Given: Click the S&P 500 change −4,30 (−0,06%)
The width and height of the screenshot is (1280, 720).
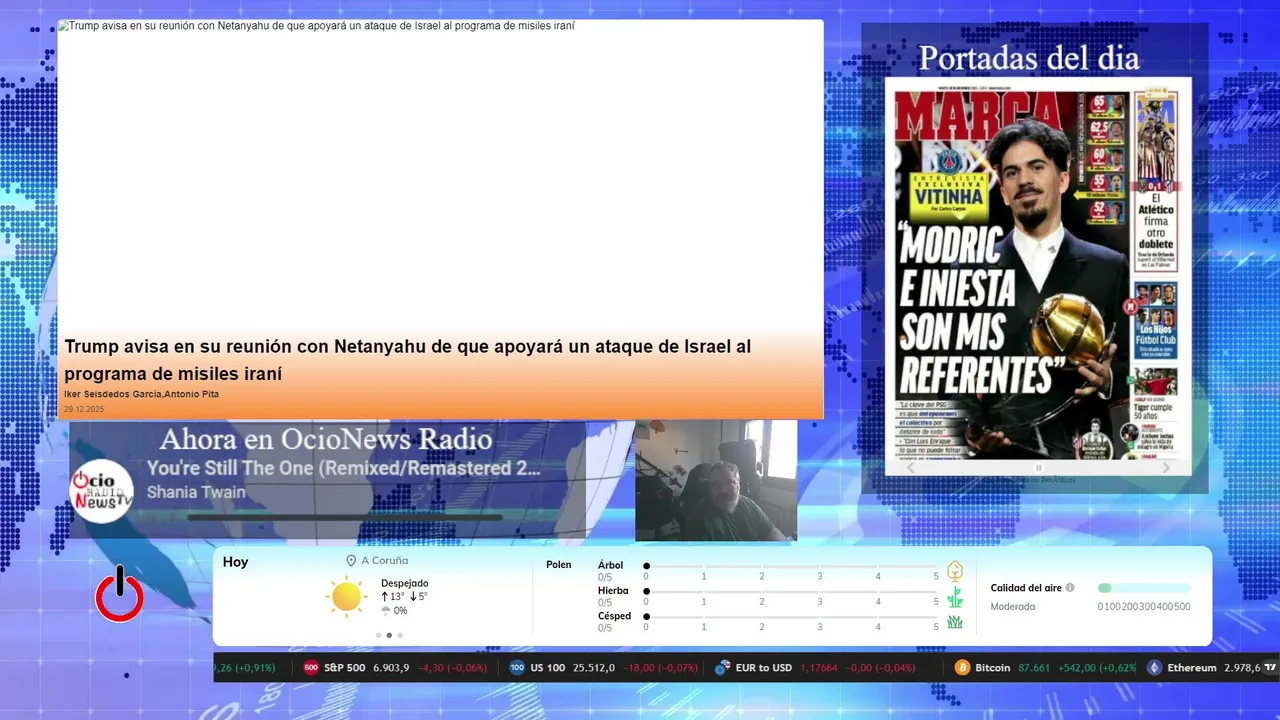Looking at the screenshot, I should click(452, 668).
